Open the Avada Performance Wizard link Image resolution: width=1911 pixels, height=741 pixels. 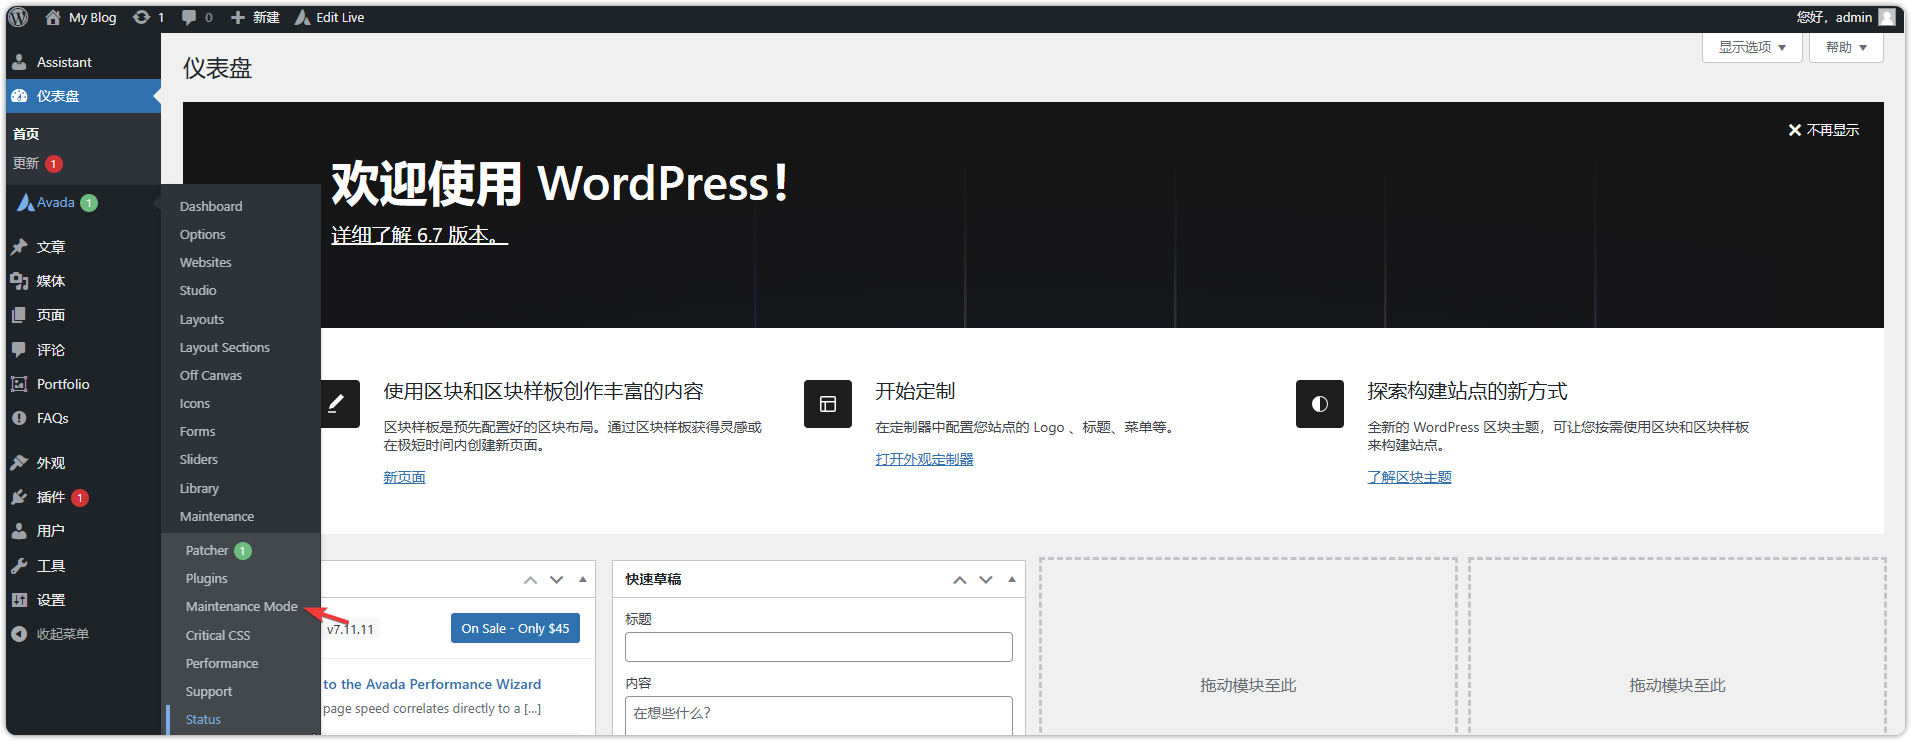click(432, 684)
